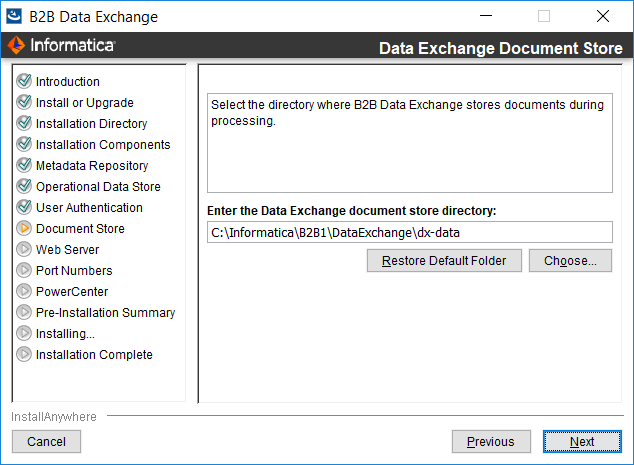Select the Port Numbers step label
This screenshot has height=465, width=634.
pyautogui.click(x=74, y=271)
